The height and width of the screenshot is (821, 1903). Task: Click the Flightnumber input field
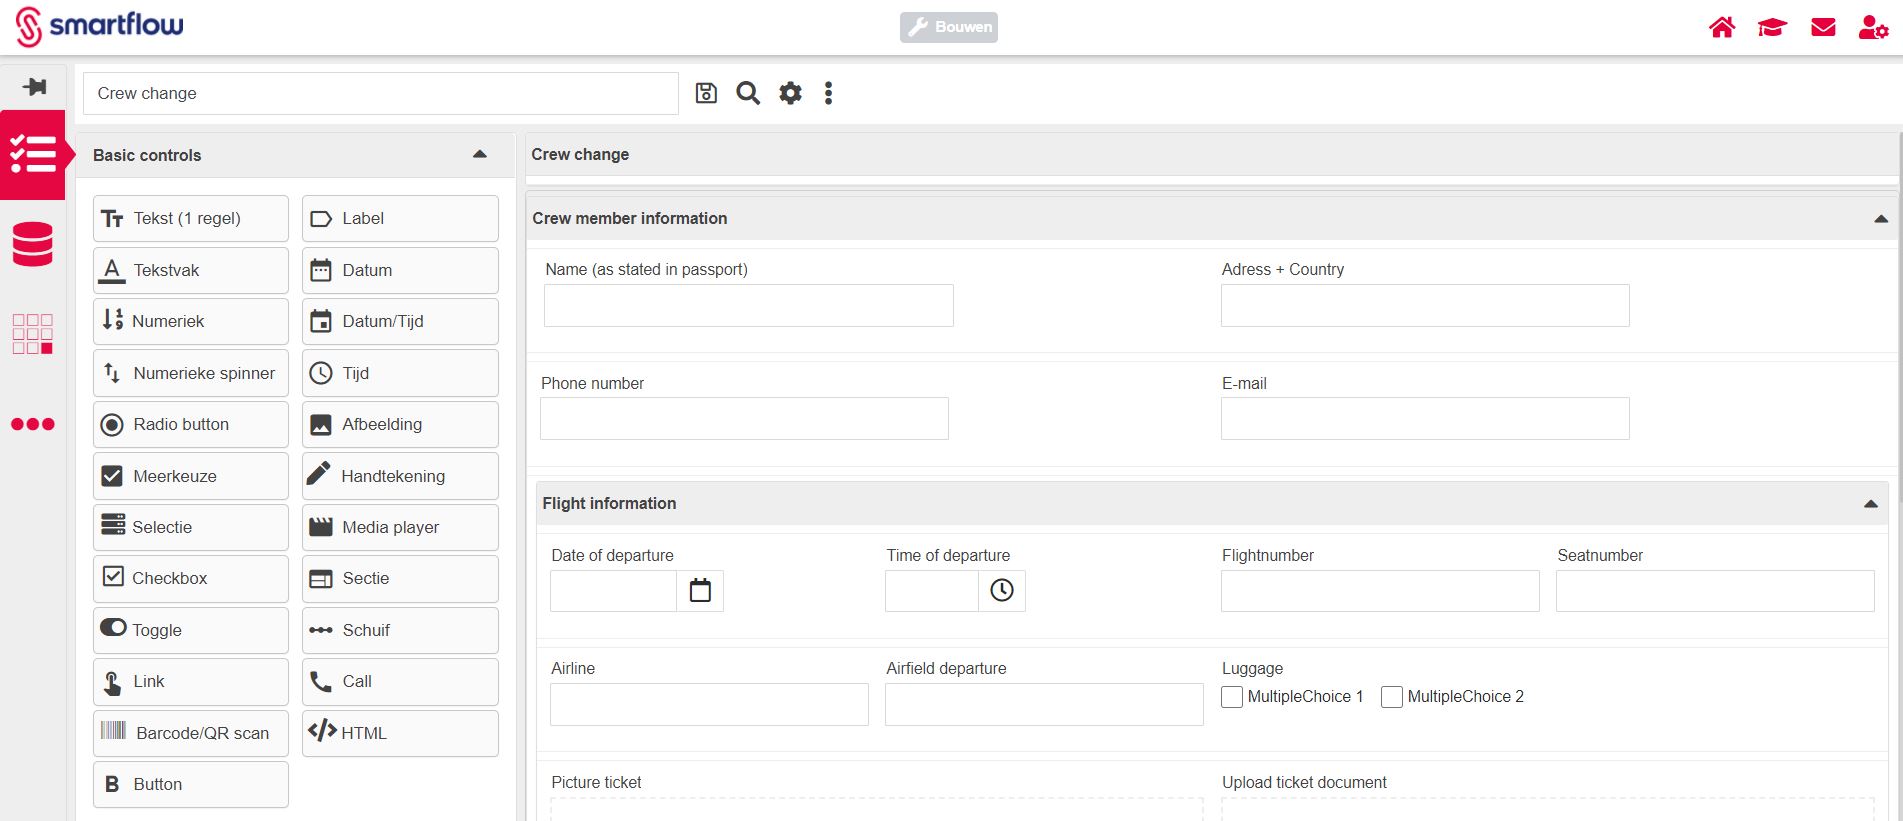pyautogui.click(x=1379, y=591)
